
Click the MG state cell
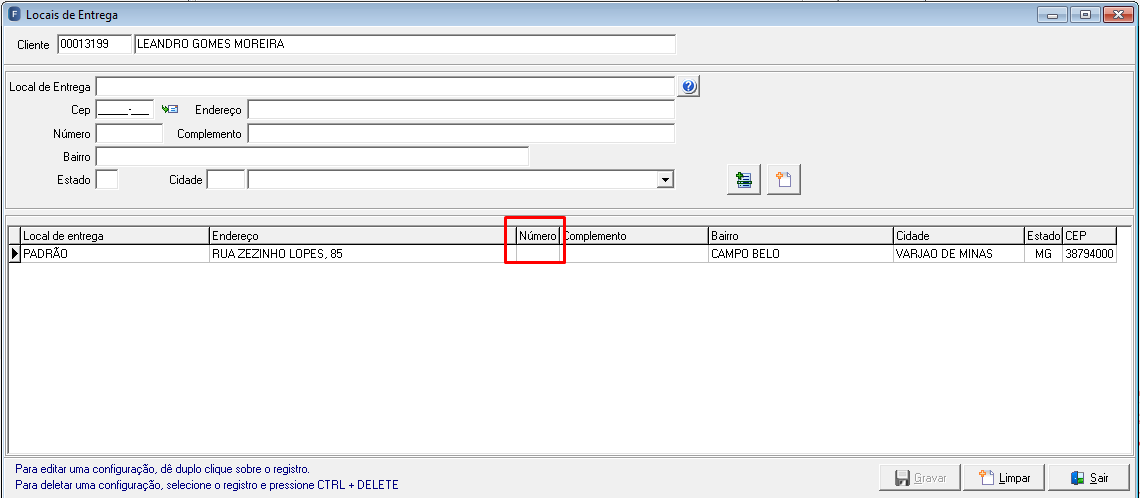point(1043,254)
